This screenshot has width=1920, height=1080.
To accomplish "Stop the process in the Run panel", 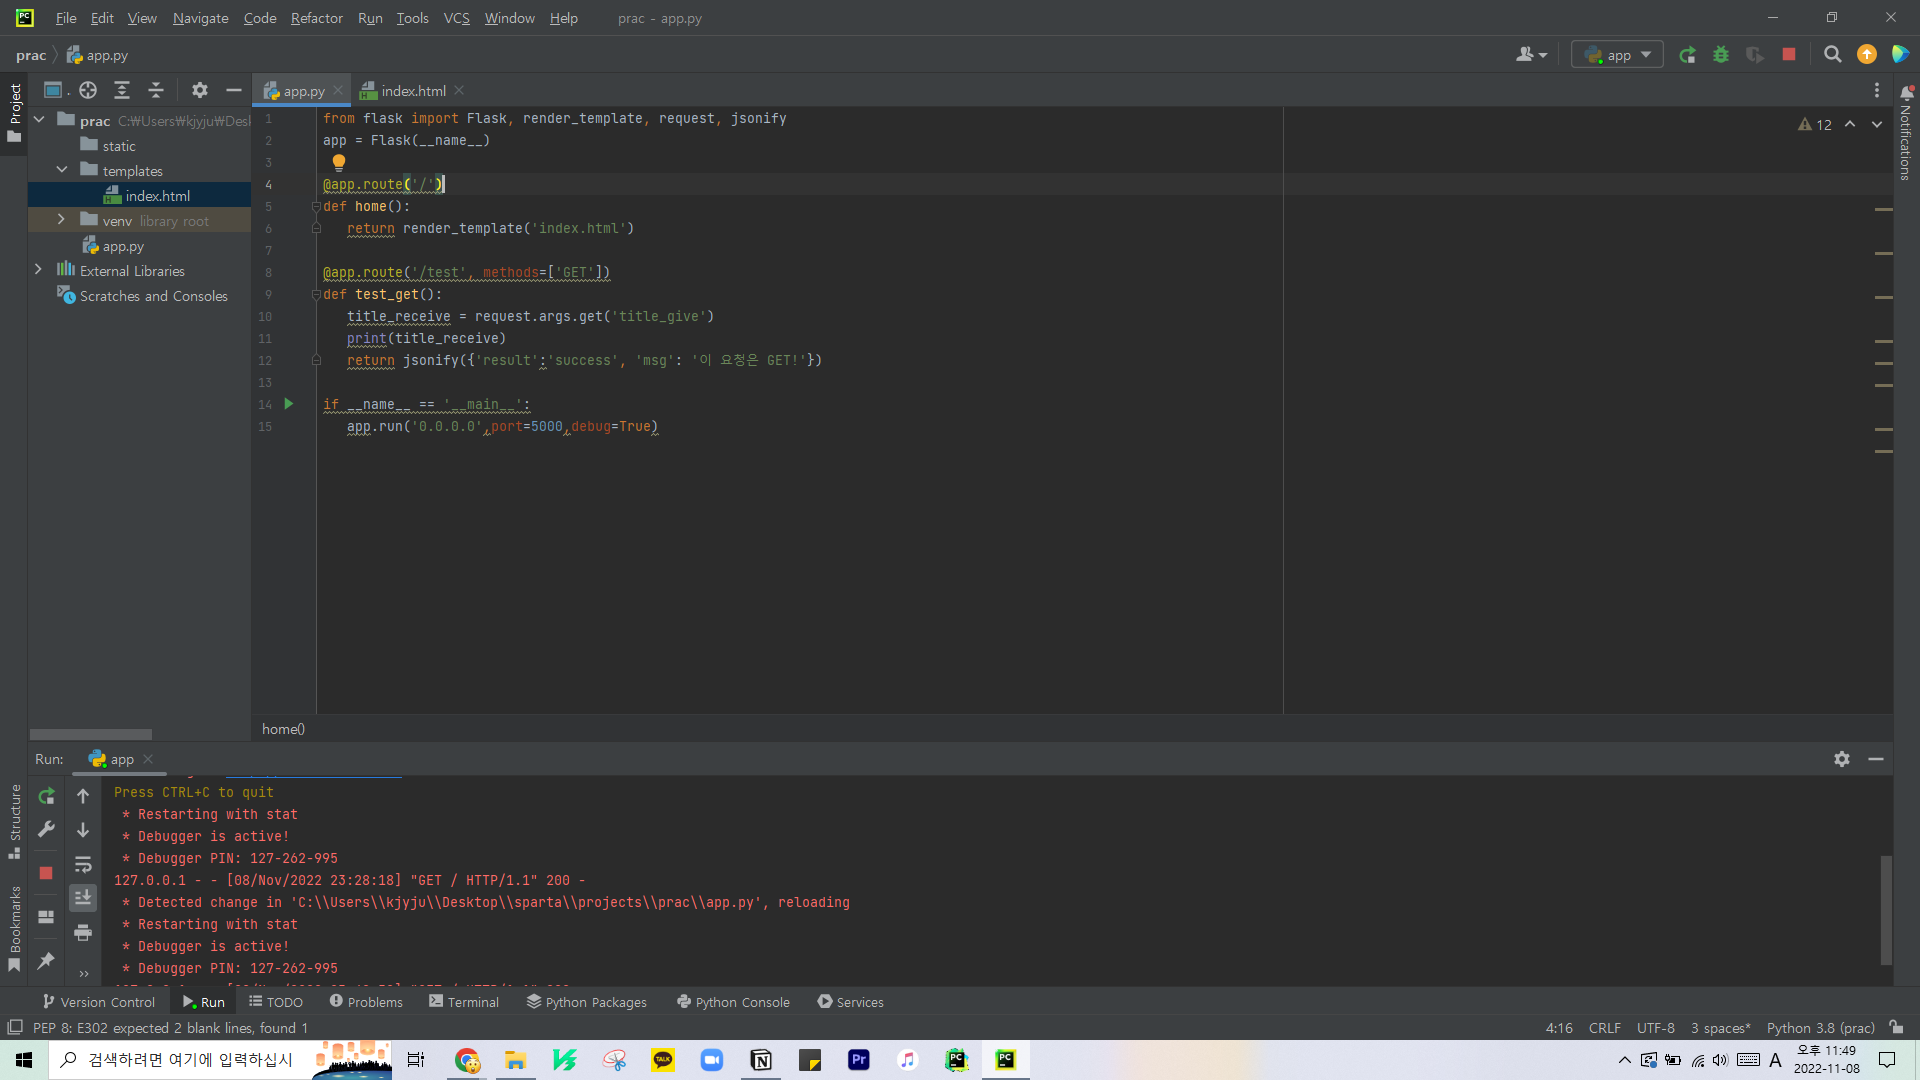I will tap(46, 873).
